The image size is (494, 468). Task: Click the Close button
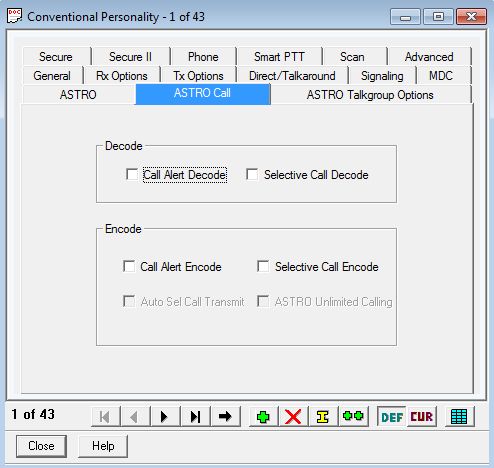[41, 446]
